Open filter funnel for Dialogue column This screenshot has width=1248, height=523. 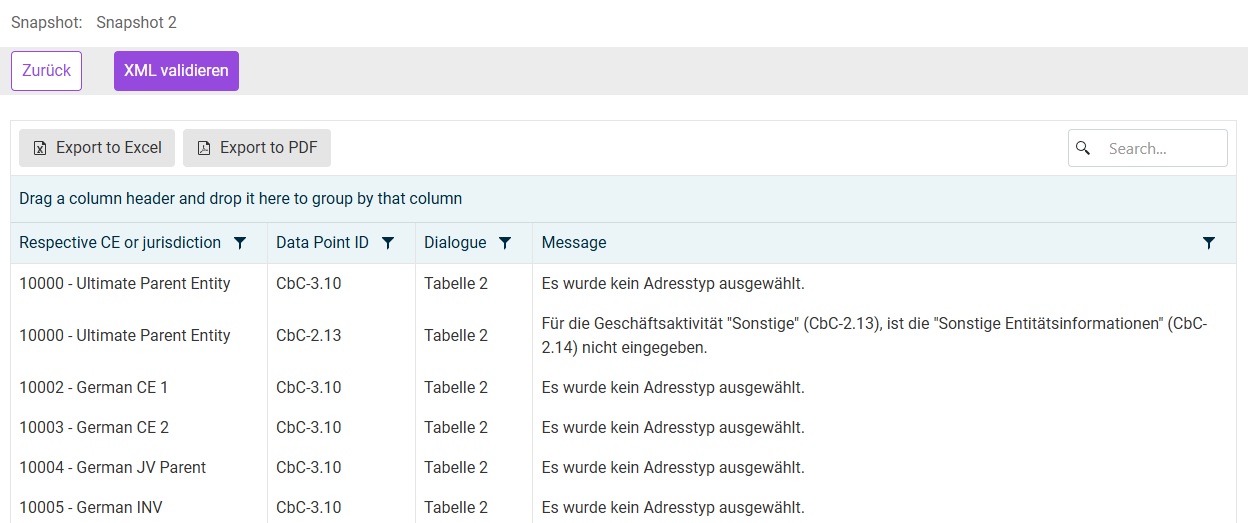click(x=505, y=243)
